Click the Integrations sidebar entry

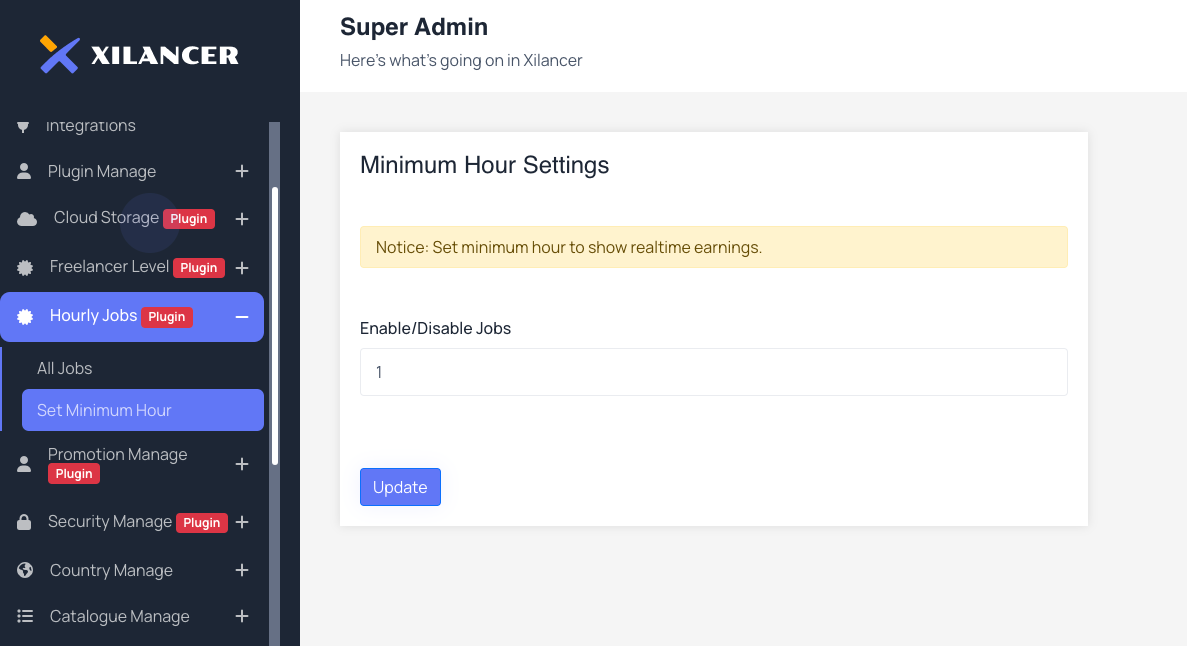click(x=91, y=125)
